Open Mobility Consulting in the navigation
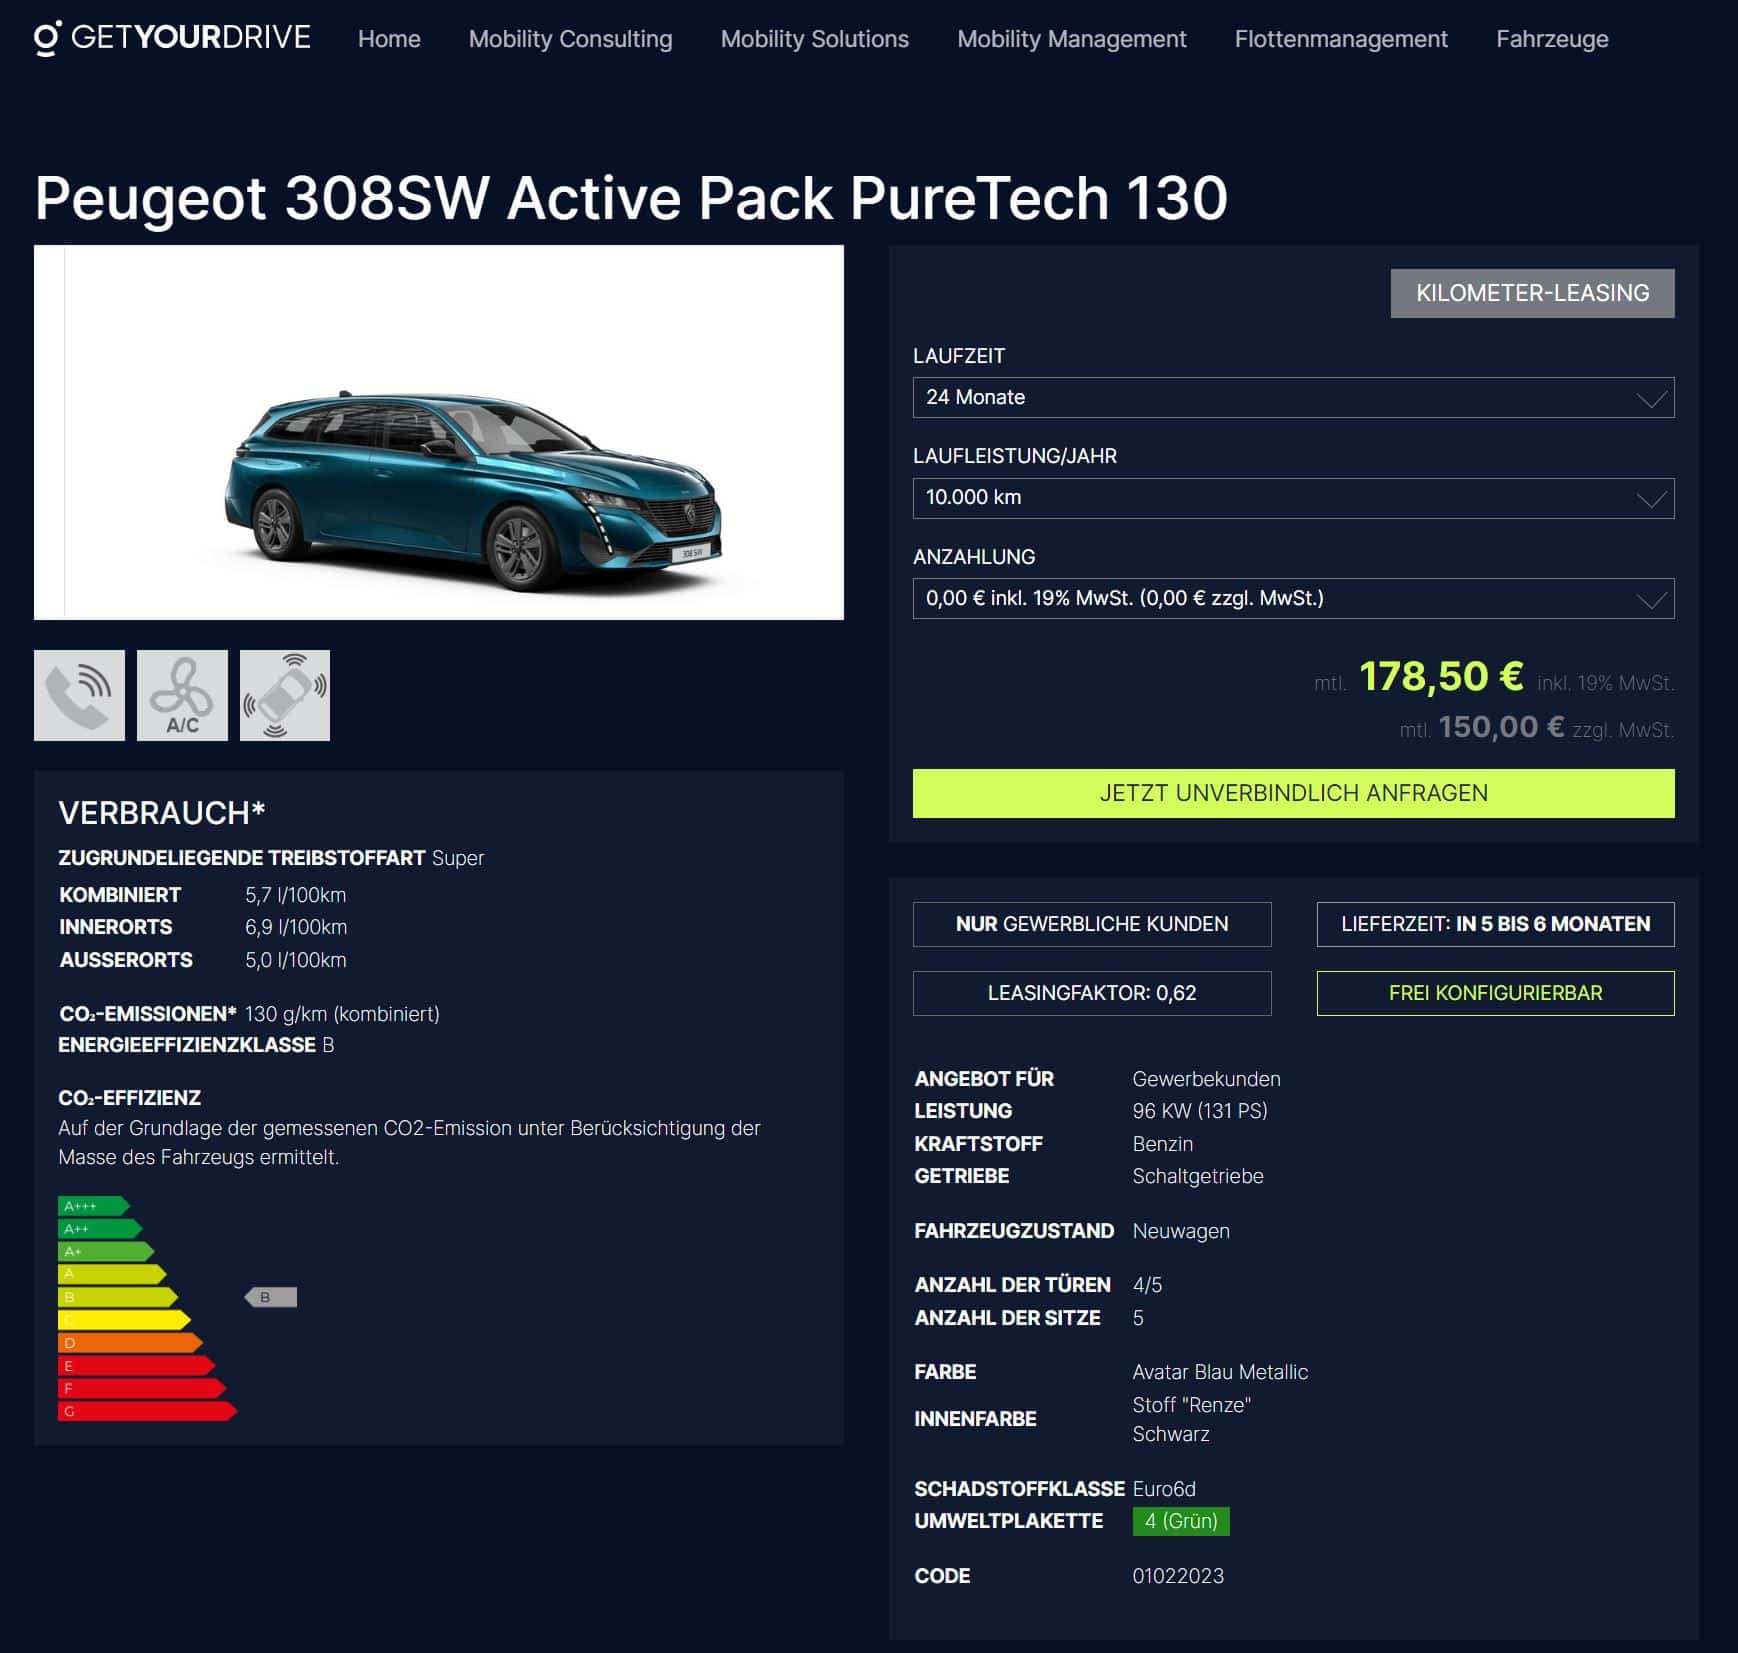 coord(570,39)
